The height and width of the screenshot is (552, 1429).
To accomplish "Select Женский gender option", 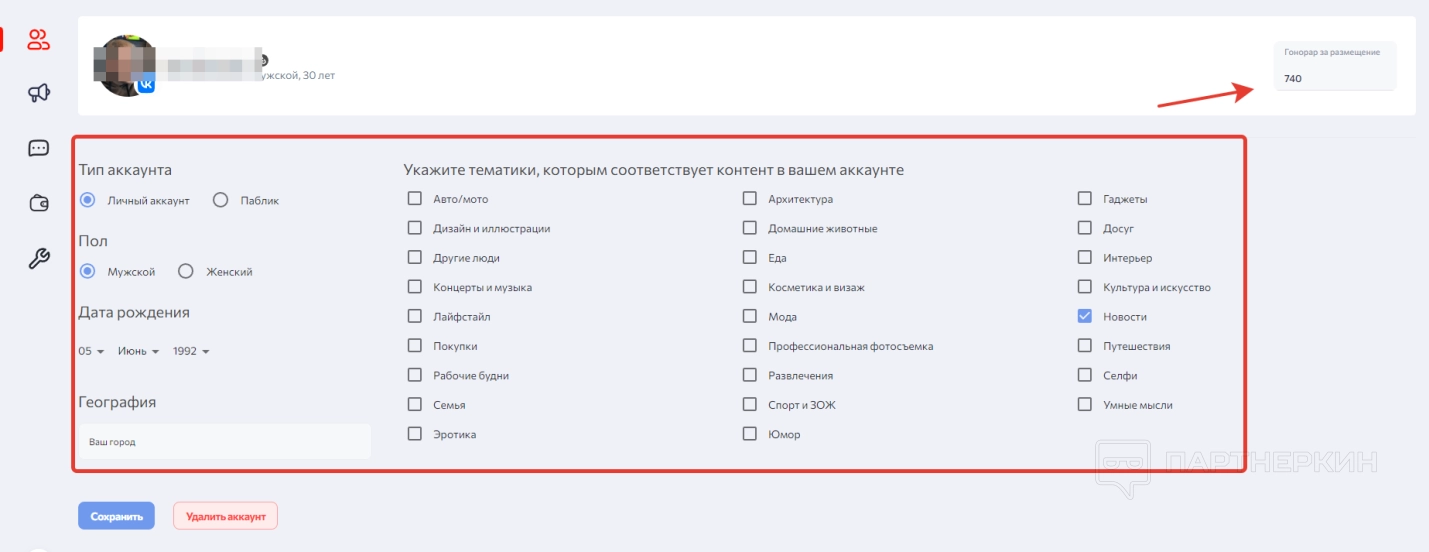I will (x=186, y=271).
